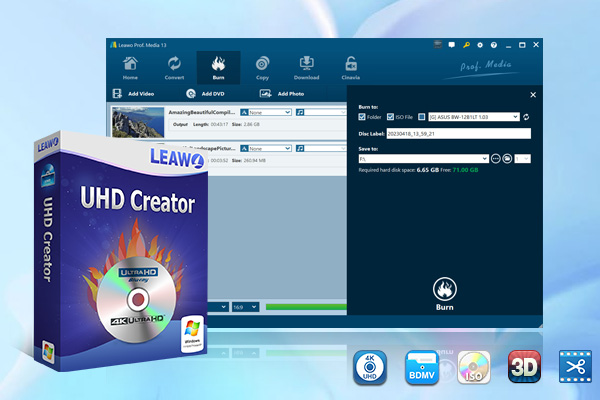Minimize the Leawo Prof. Media window

coord(508,46)
